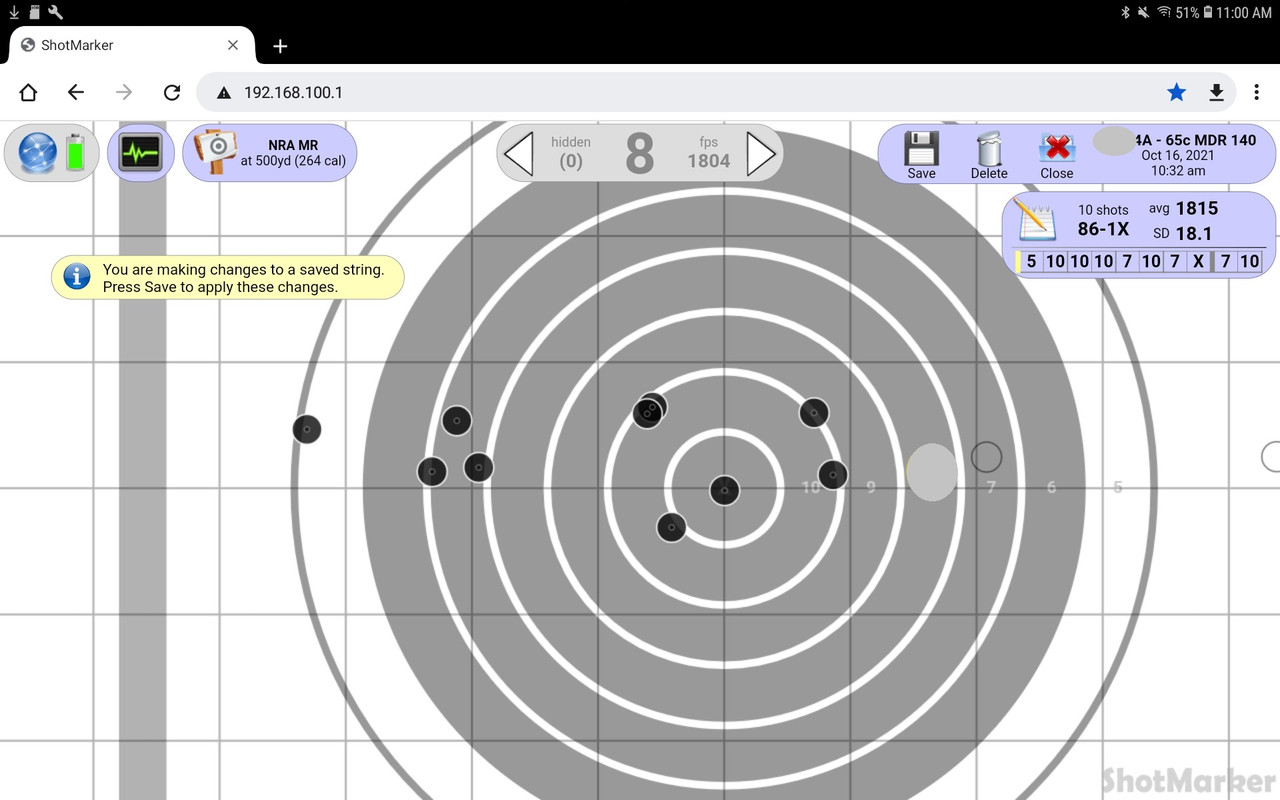Screen dimensions: 1280x800
Task: Open the NRA MR at 500yd target selector
Action: click(x=270, y=153)
